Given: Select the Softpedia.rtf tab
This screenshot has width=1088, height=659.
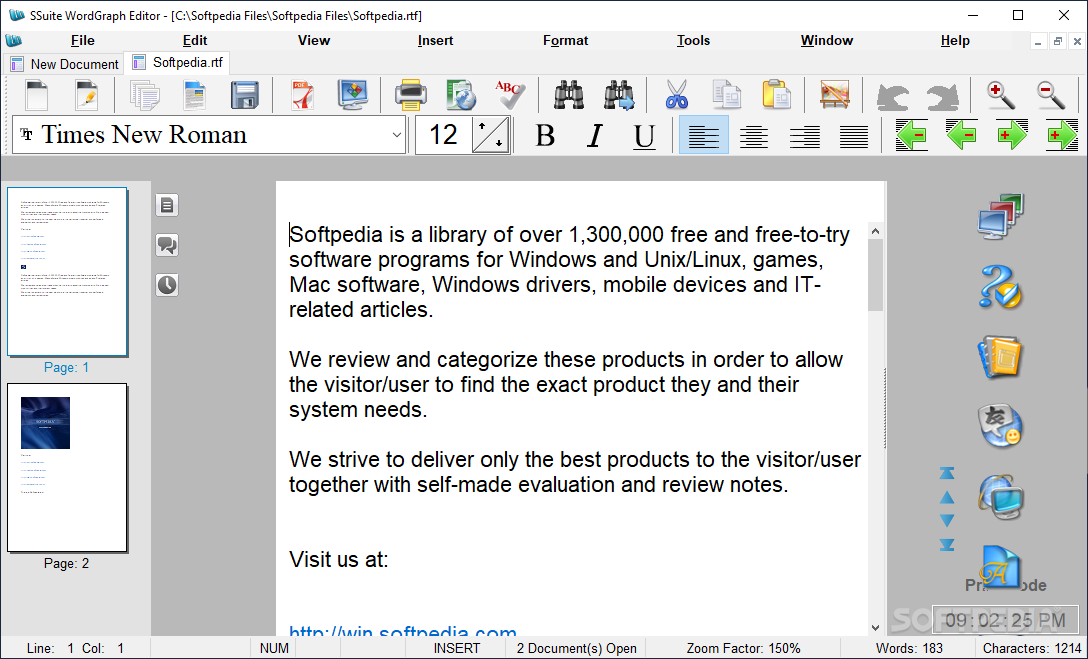Looking at the screenshot, I should coord(177,62).
